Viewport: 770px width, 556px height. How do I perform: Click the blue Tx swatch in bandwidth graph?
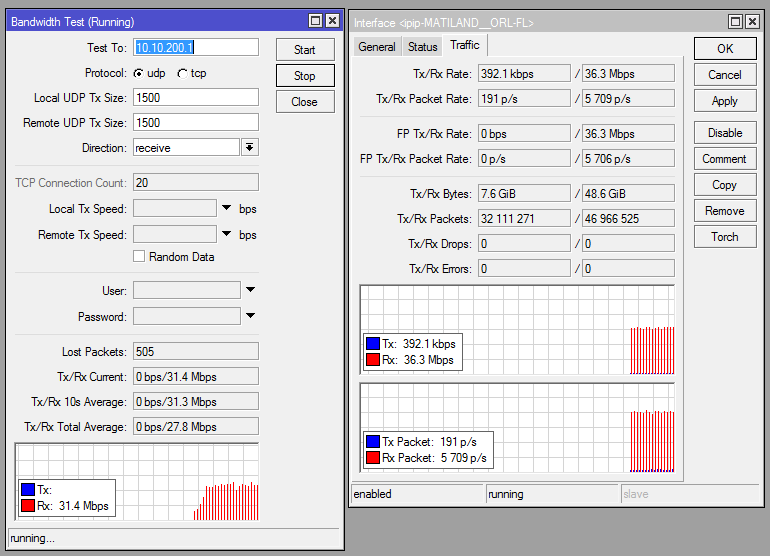[28, 490]
